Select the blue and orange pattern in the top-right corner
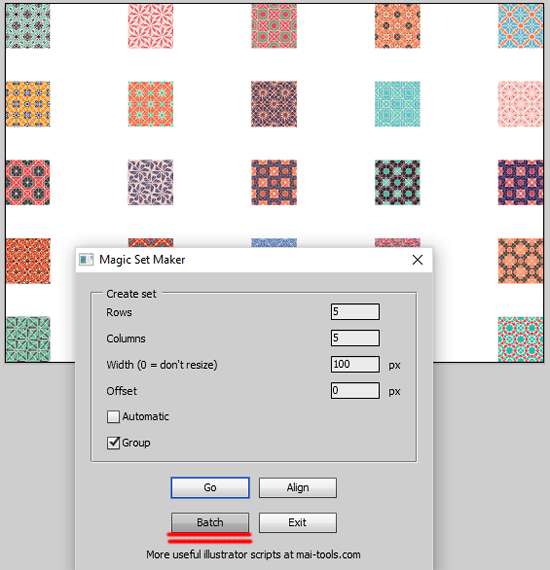 pos(521,26)
